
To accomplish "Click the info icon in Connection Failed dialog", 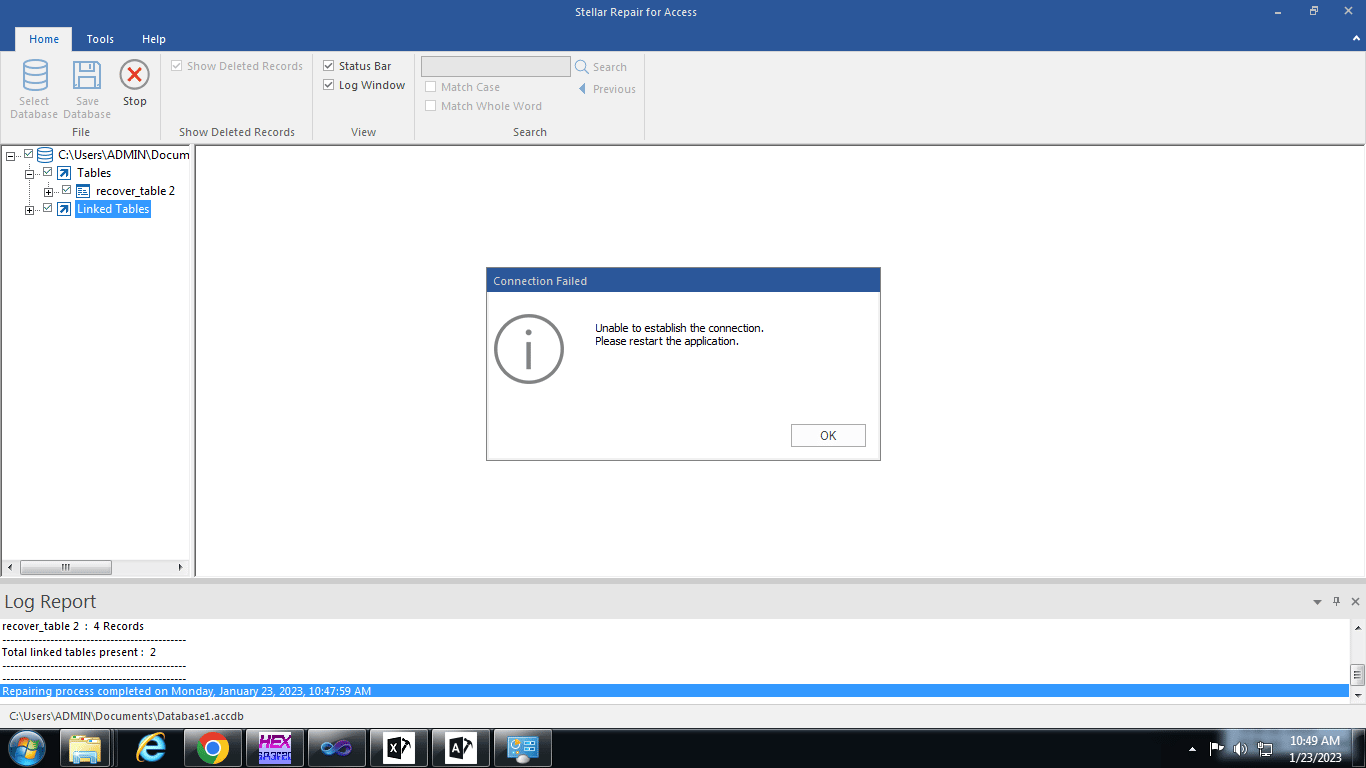I will (529, 349).
